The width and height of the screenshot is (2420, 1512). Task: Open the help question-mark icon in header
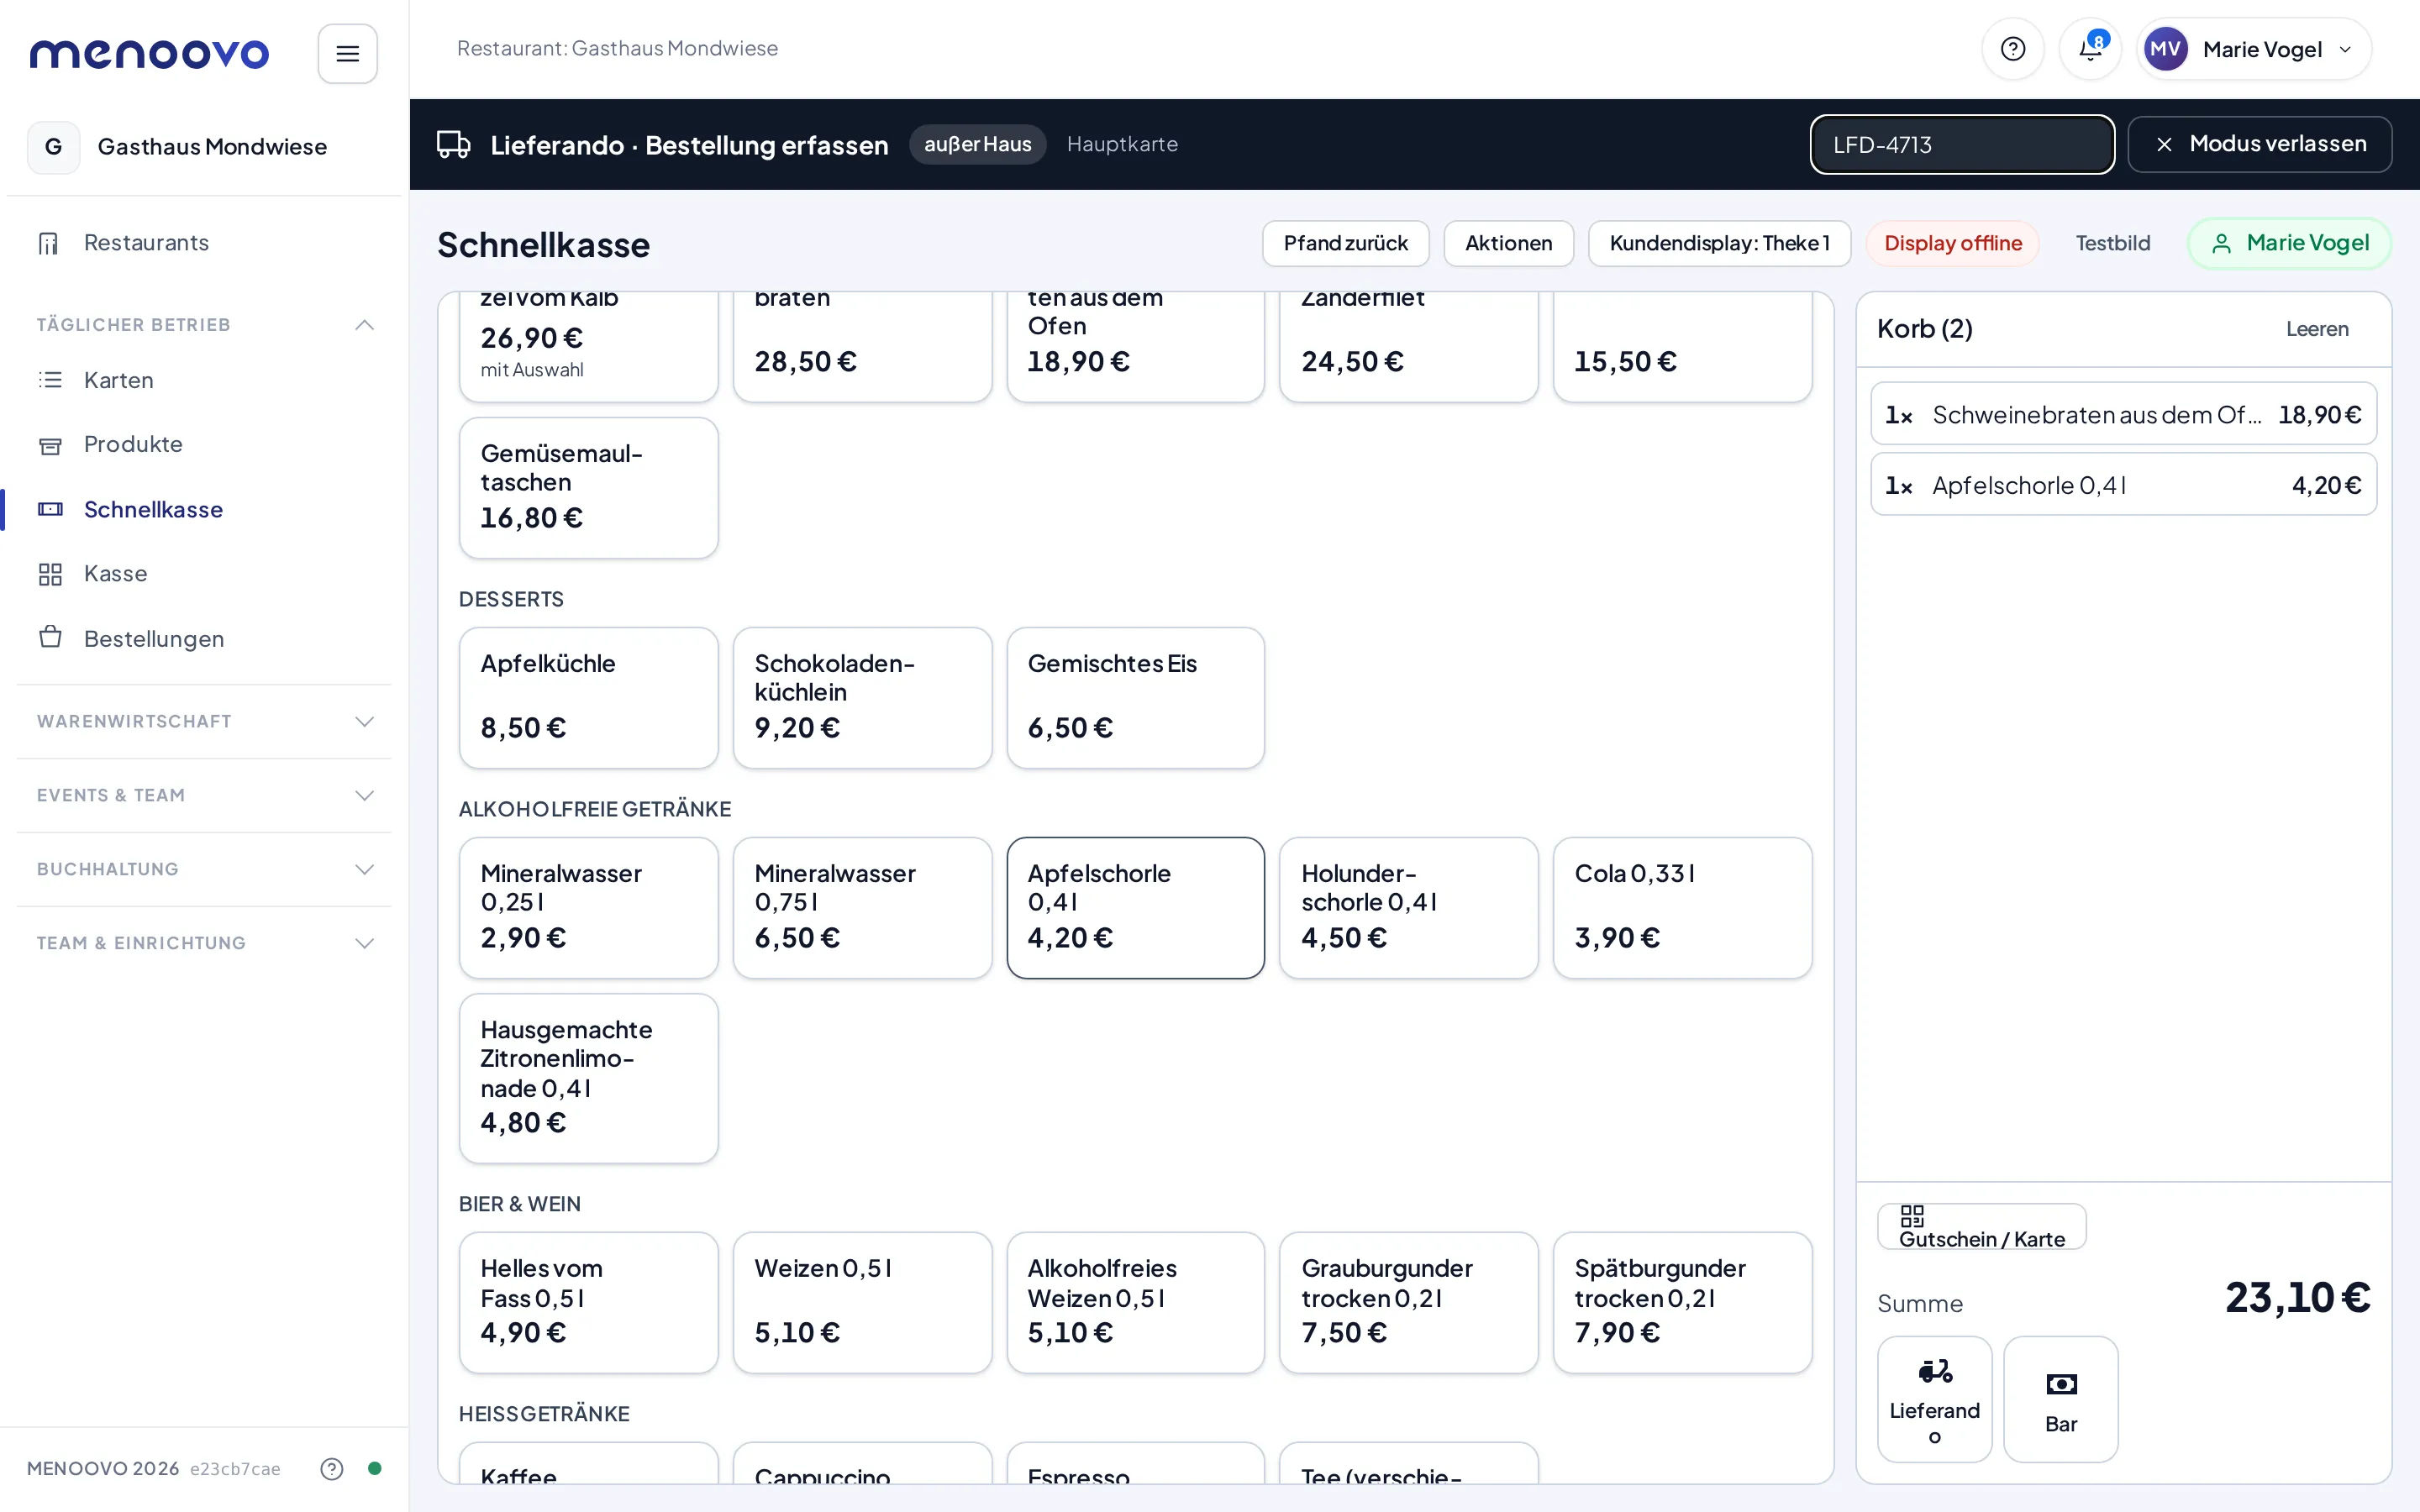[x=2013, y=49]
